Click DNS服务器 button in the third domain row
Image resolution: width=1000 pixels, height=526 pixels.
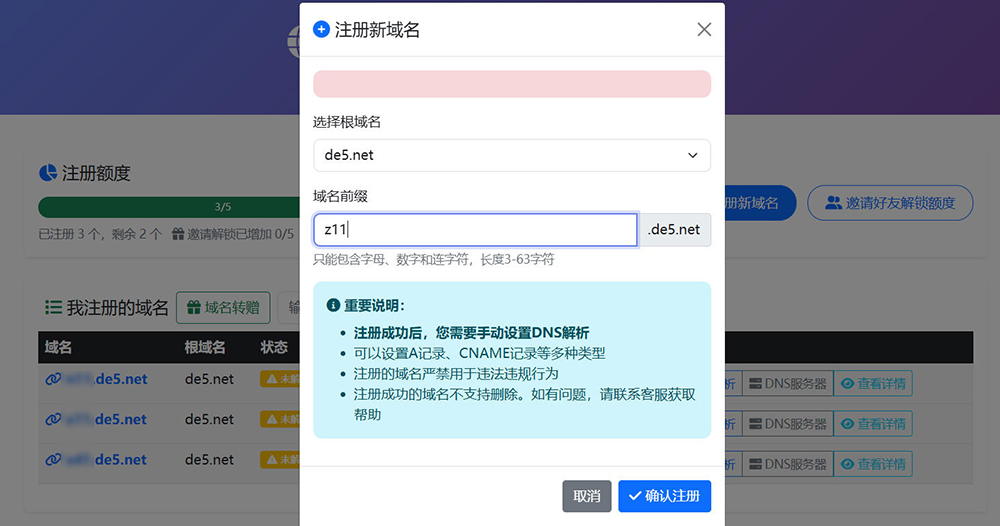point(787,464)
